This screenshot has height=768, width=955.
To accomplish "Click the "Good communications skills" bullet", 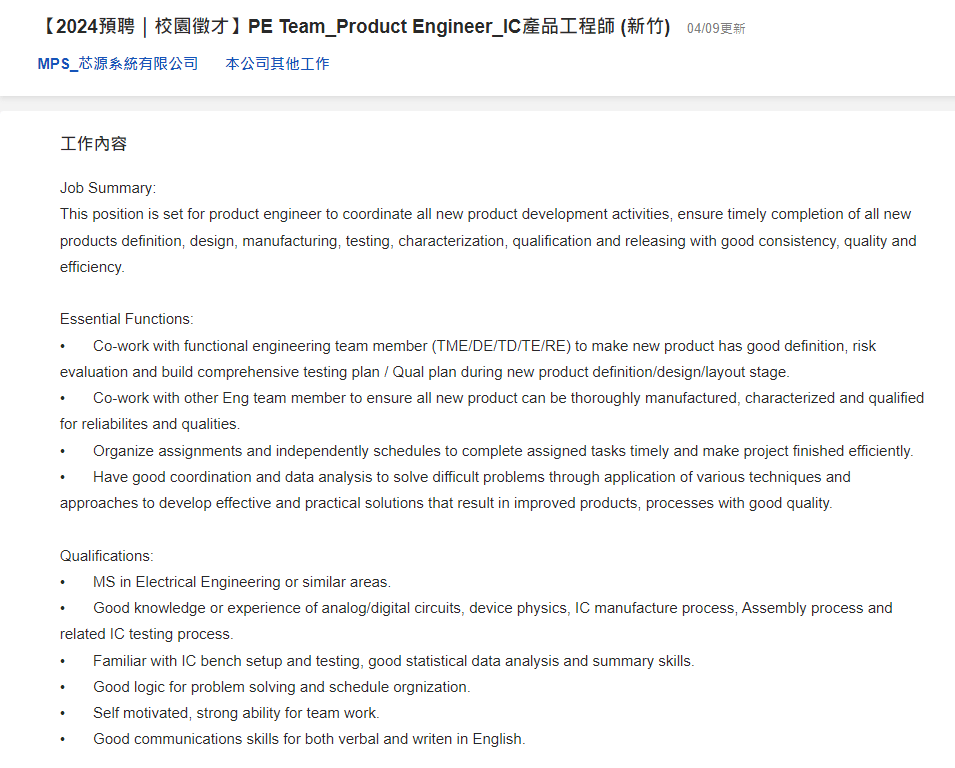I will (309, 739).
